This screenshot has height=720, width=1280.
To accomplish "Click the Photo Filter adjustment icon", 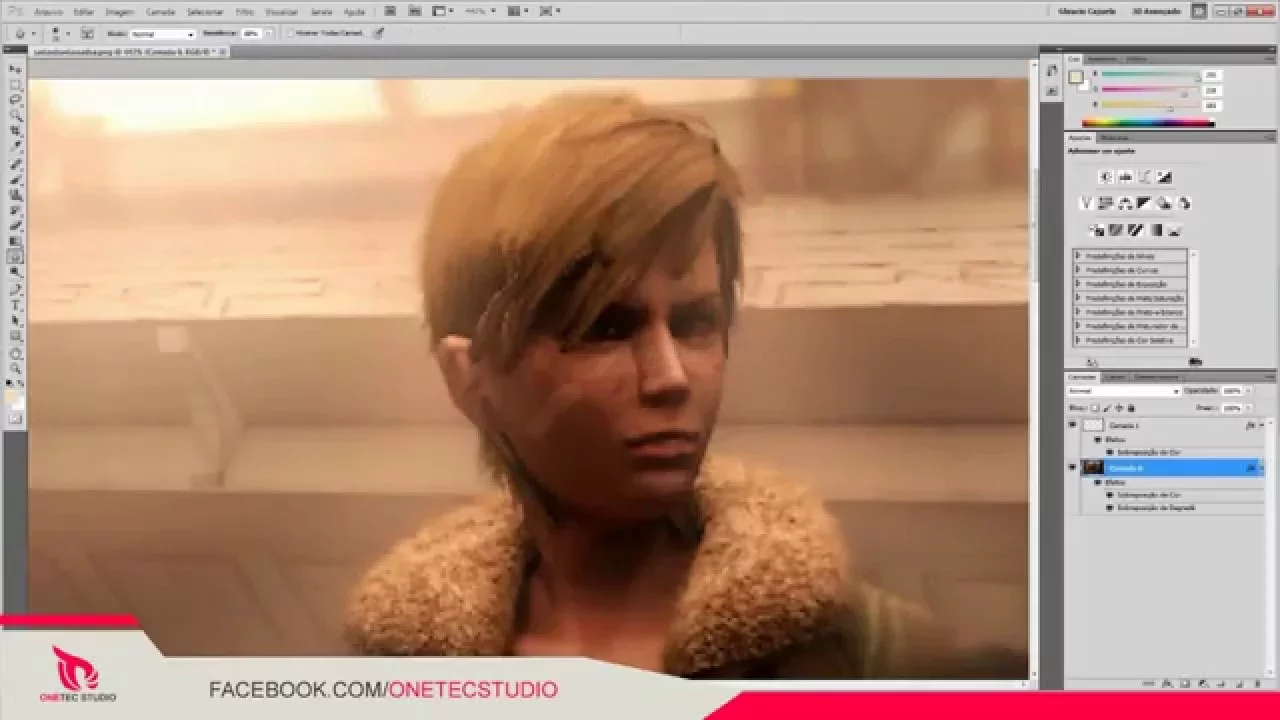I will click(1164, 203).
